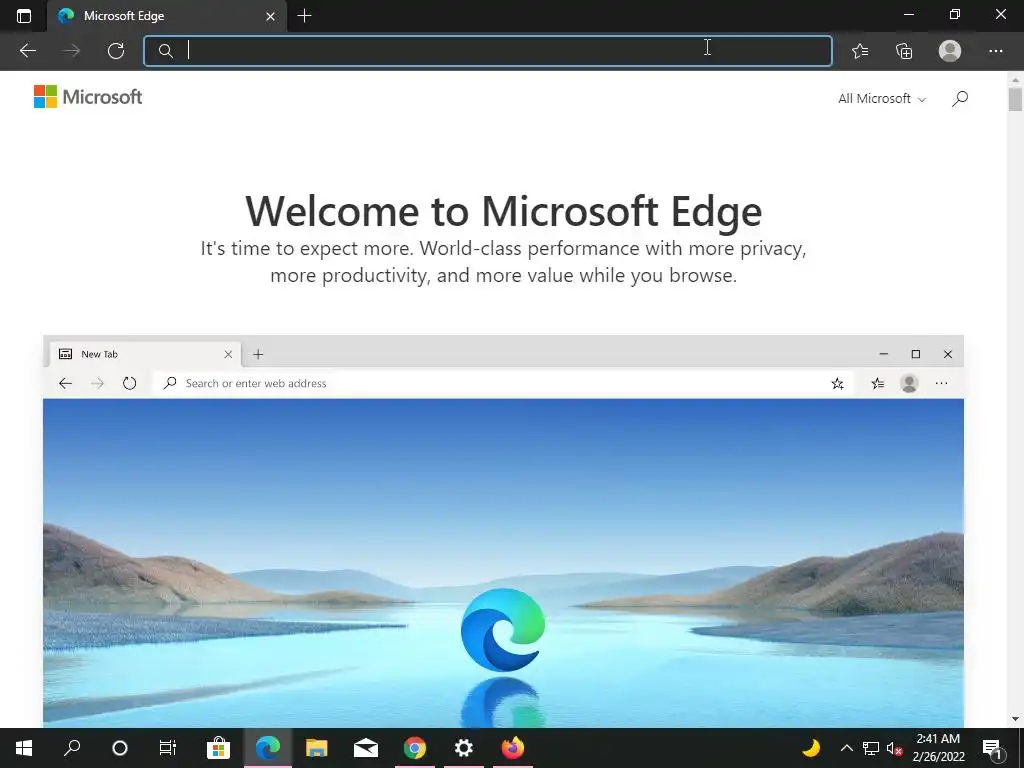Screen dimensions: 1024x768
Task: Open the page search magnifier icon
Action: tap(959, 99)
